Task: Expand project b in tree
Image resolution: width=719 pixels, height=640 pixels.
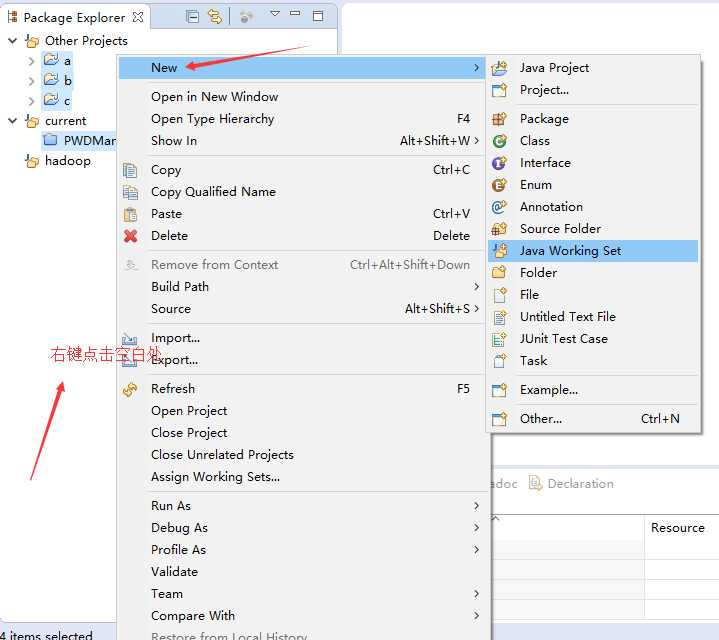Action: [x=31, y=81]
